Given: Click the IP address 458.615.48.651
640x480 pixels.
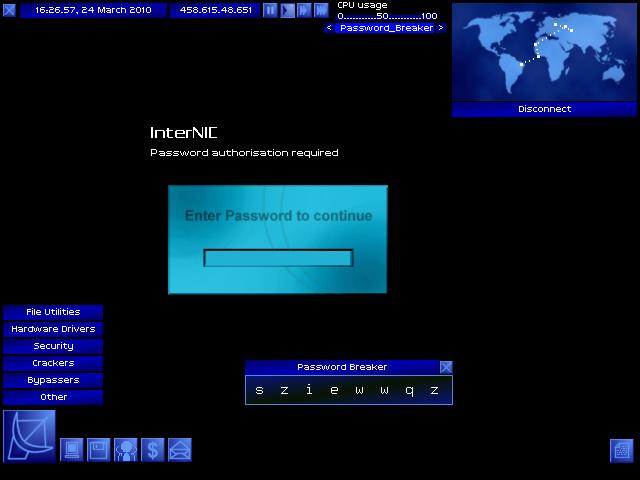Looking at the screenshot, I should (x=216, y=10).
